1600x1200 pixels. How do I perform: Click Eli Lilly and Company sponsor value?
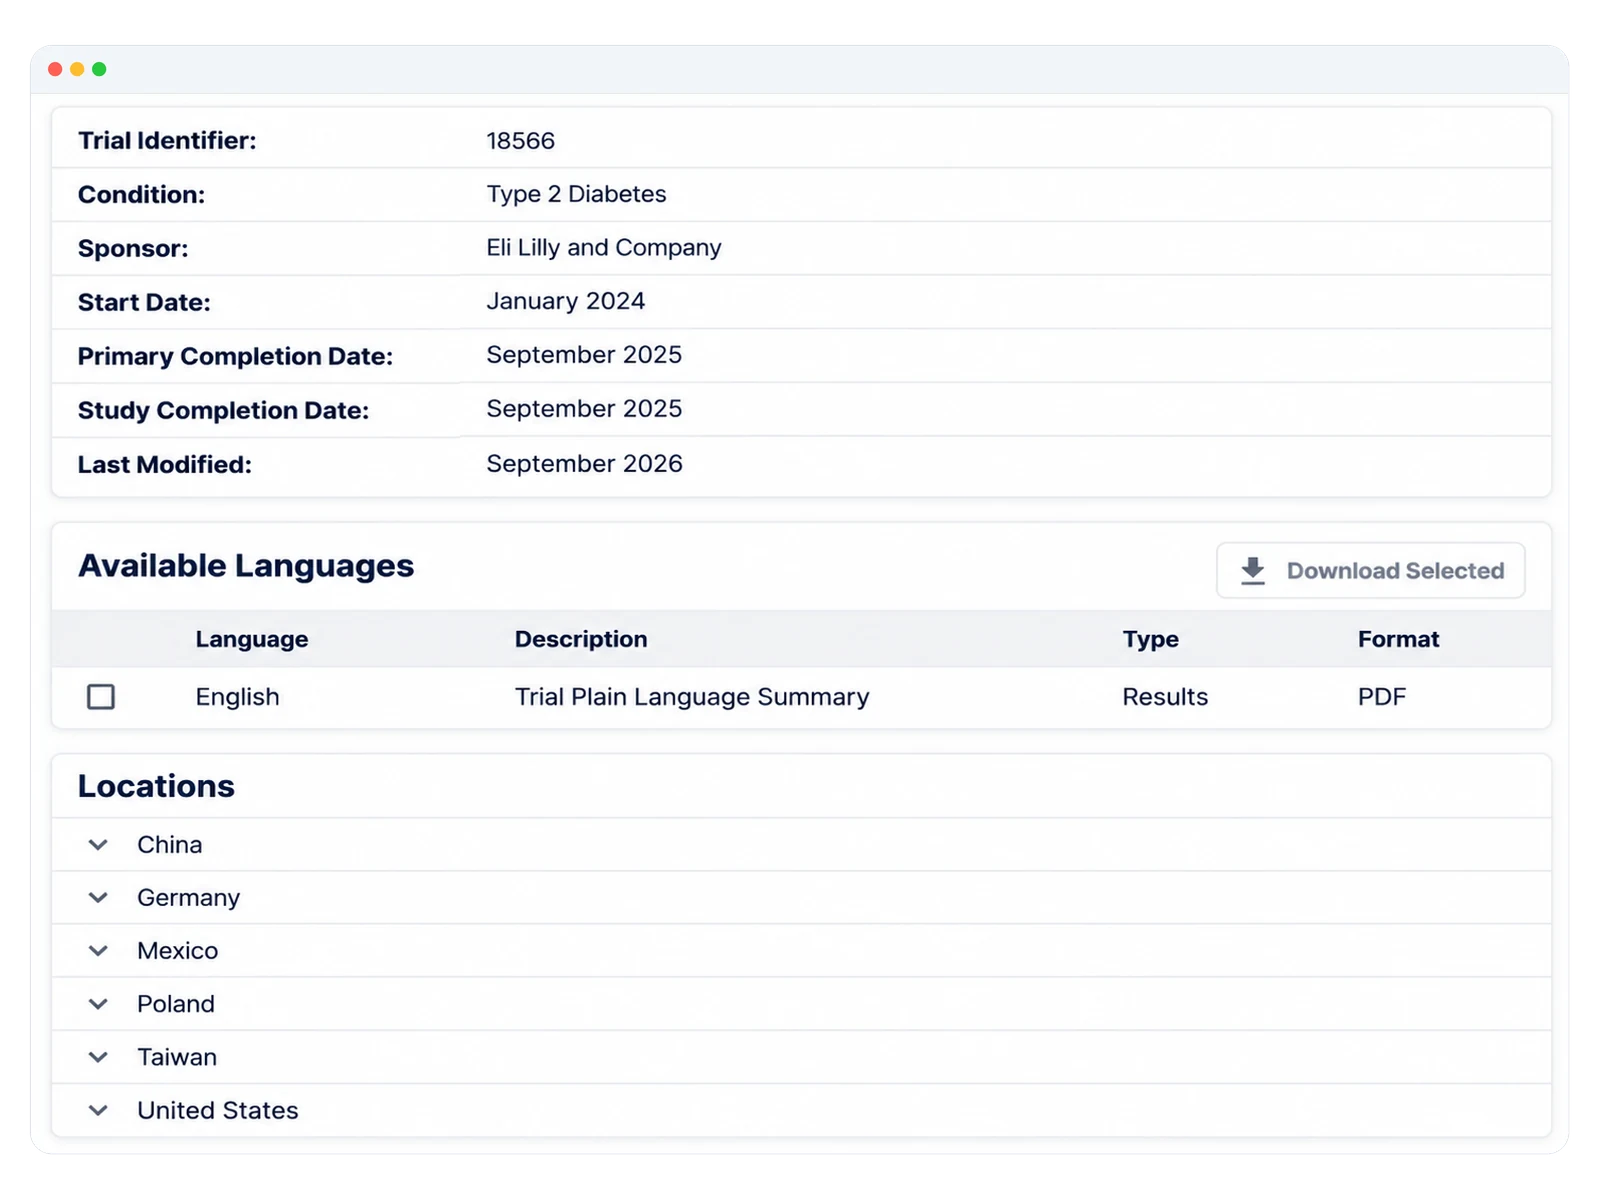click(604, 248)
